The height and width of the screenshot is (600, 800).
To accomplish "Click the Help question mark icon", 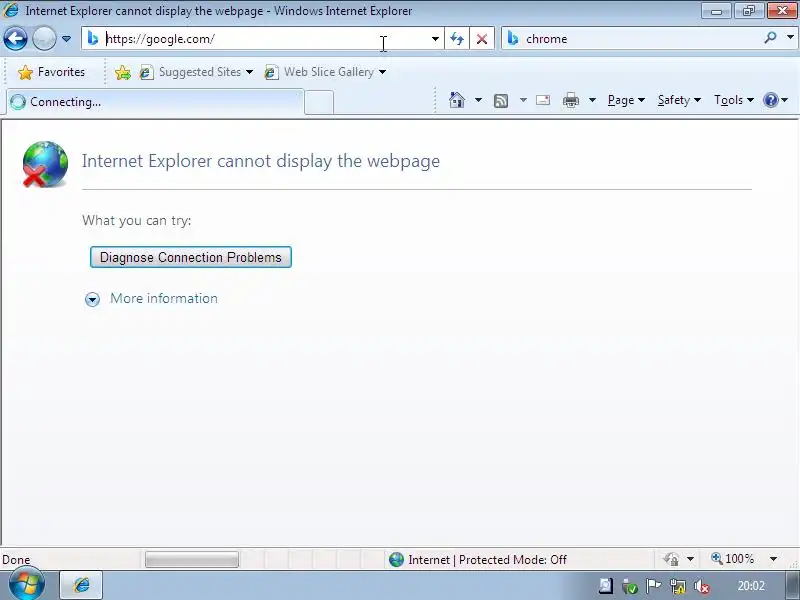I will [770, 100].
